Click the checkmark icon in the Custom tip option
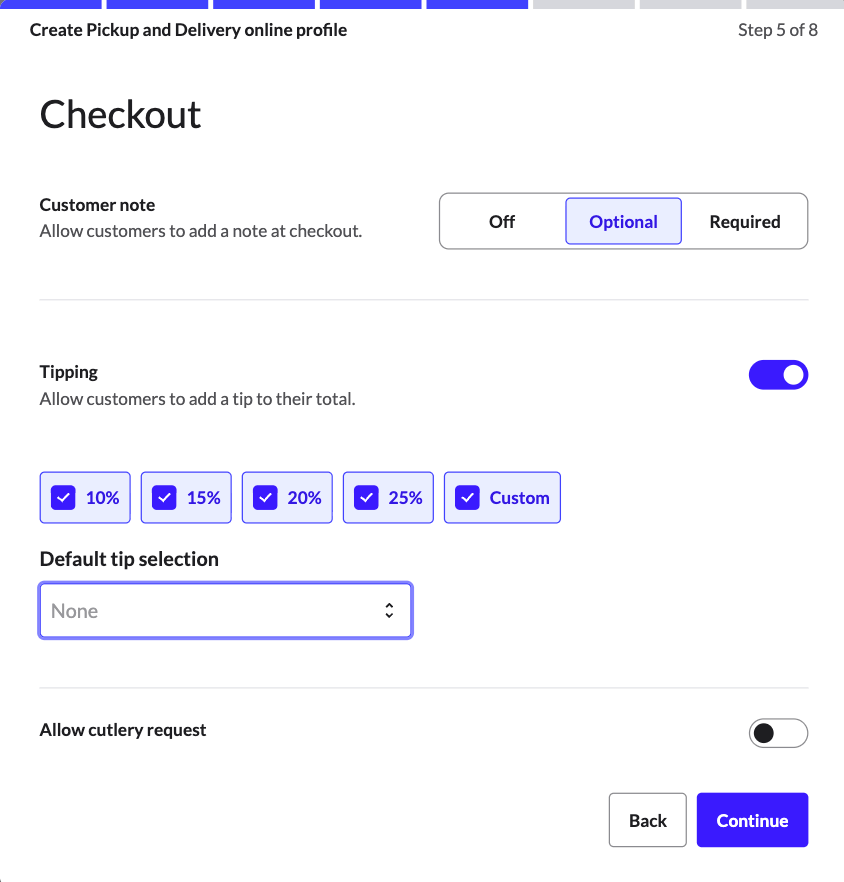Viewport: 844px width, 882px height. point(467,497)
